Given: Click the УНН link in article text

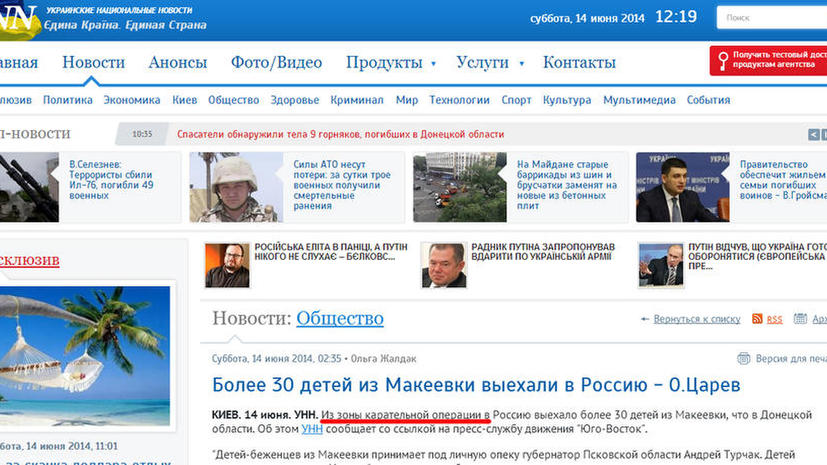Looking at the screenshot, I should click(x=312, y=429).
